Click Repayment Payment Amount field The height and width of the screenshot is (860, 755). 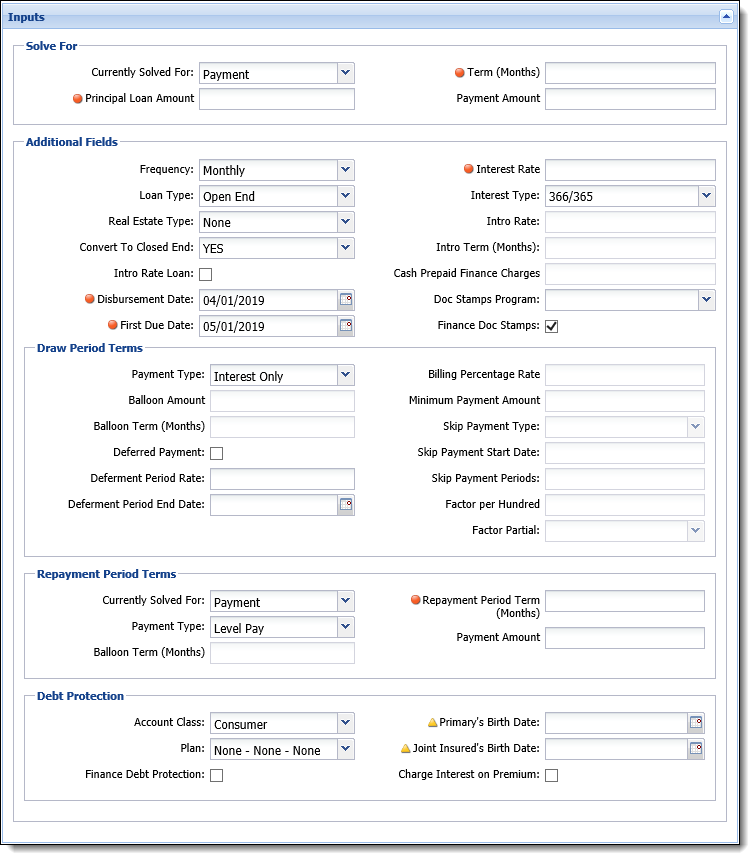click(x=625, y=638)
